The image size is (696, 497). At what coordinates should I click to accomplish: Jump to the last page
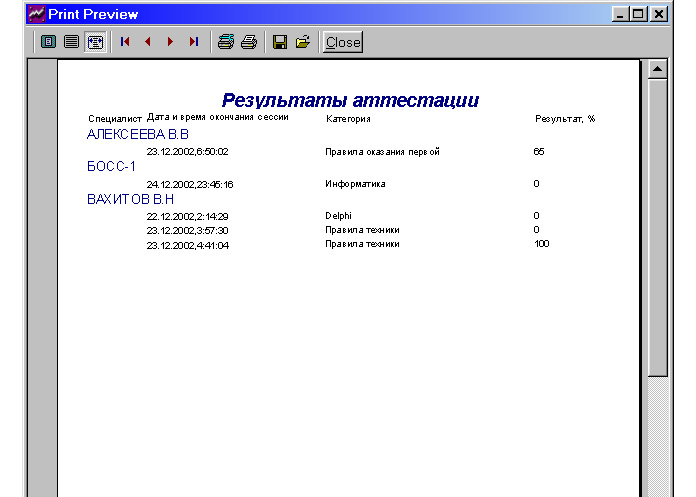point(194,42)
